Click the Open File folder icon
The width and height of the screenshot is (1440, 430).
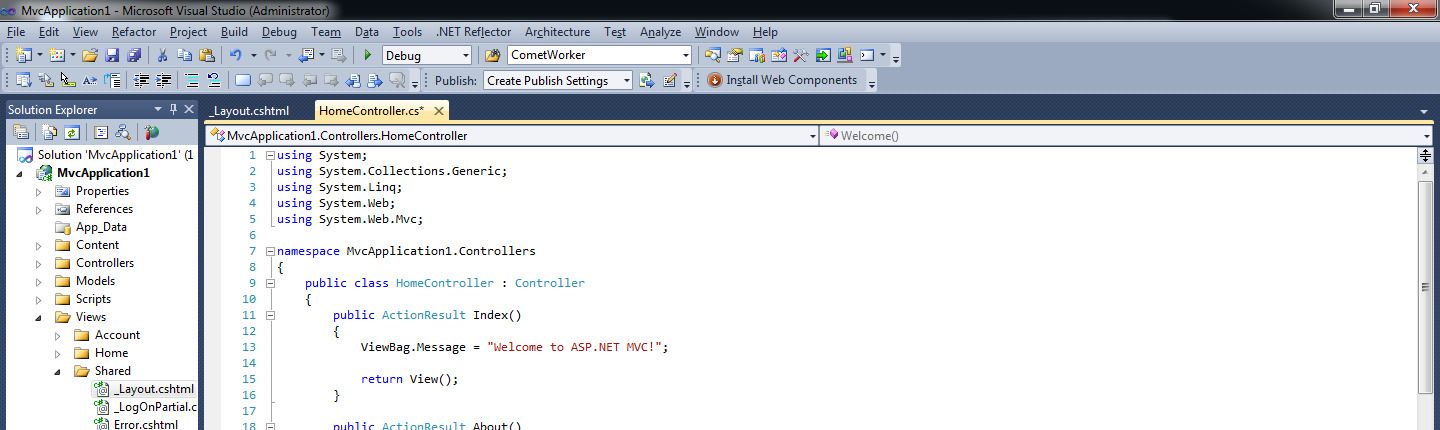tap(90, 55)
